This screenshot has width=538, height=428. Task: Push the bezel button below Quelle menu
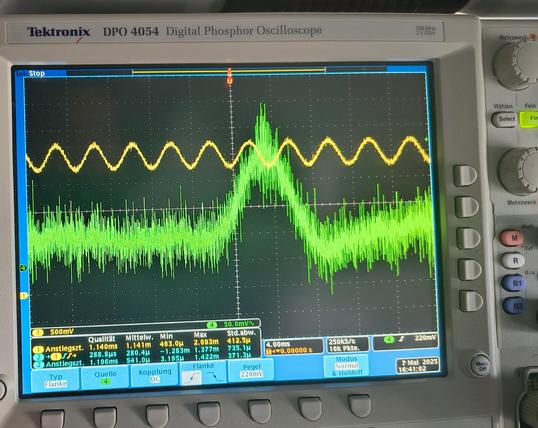click(105, 417)
